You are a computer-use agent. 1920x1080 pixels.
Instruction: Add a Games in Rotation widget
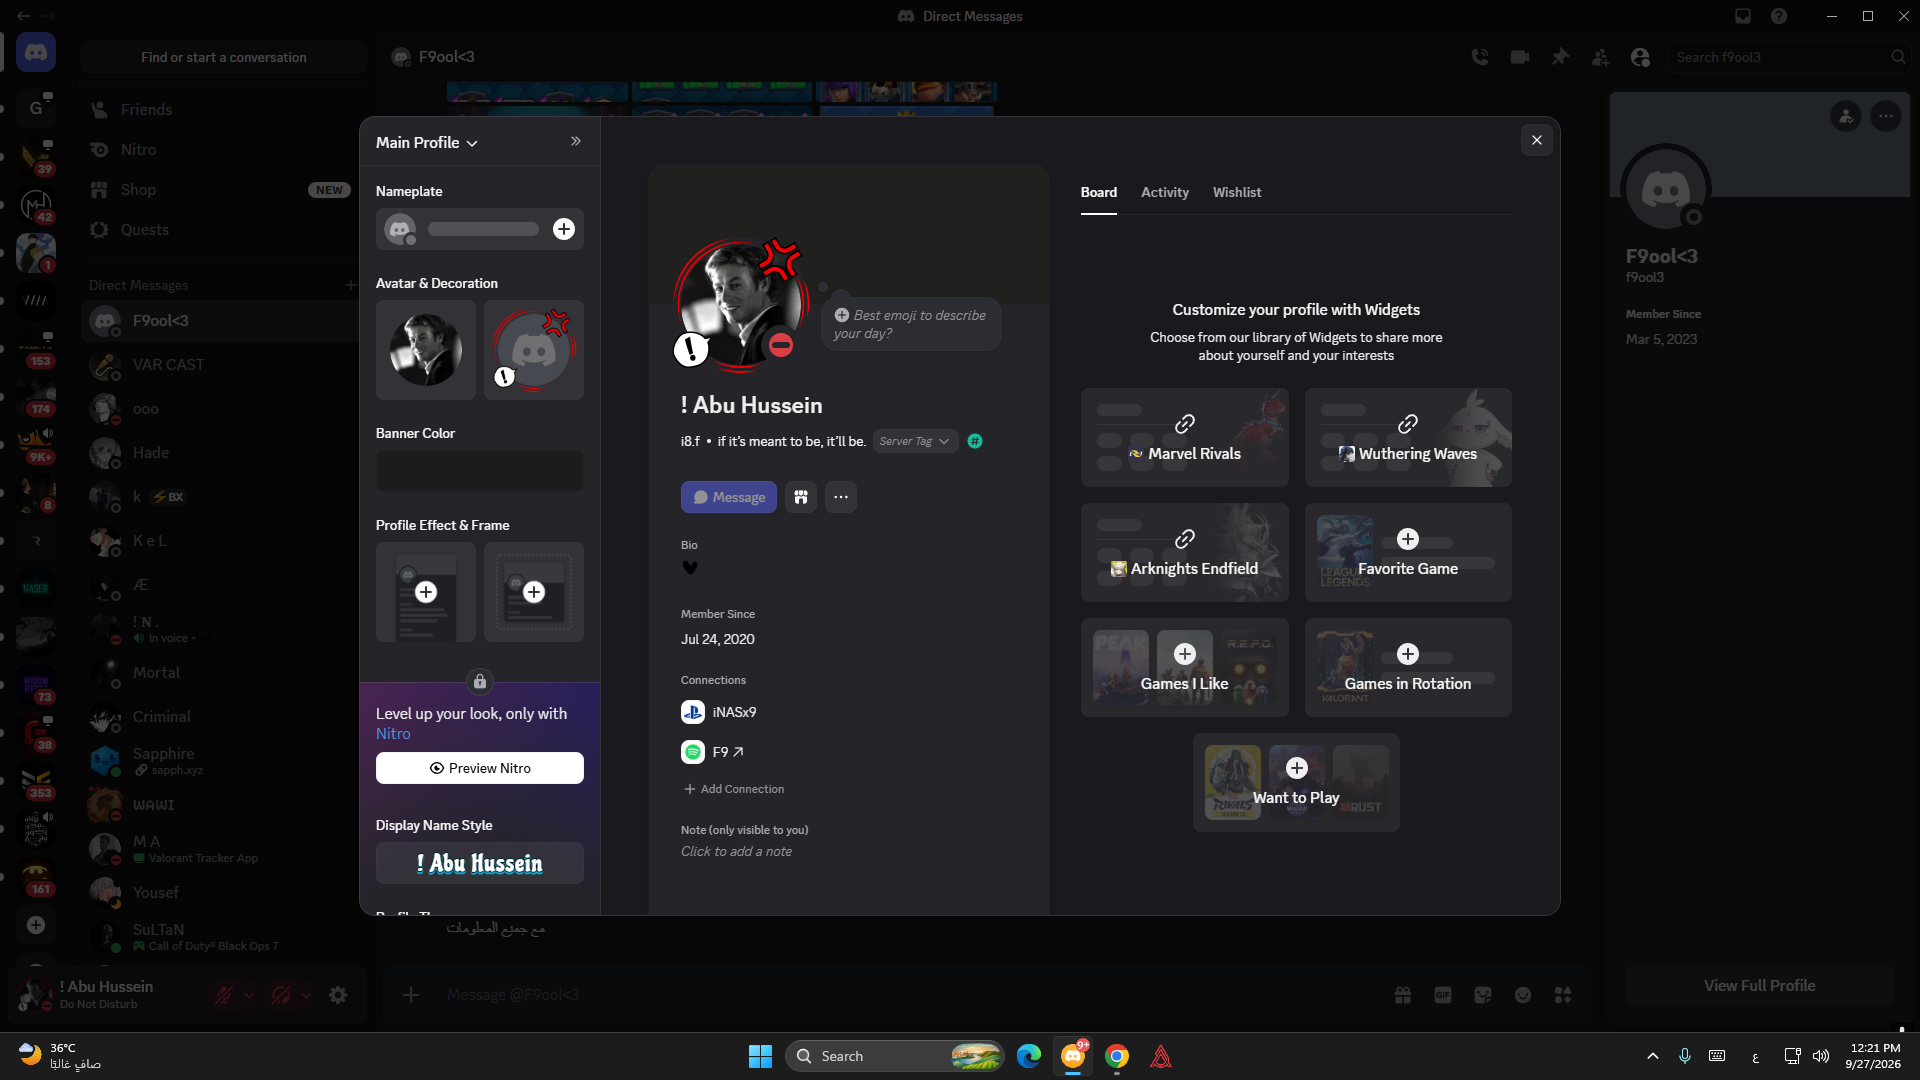(x=1408, y=667)
